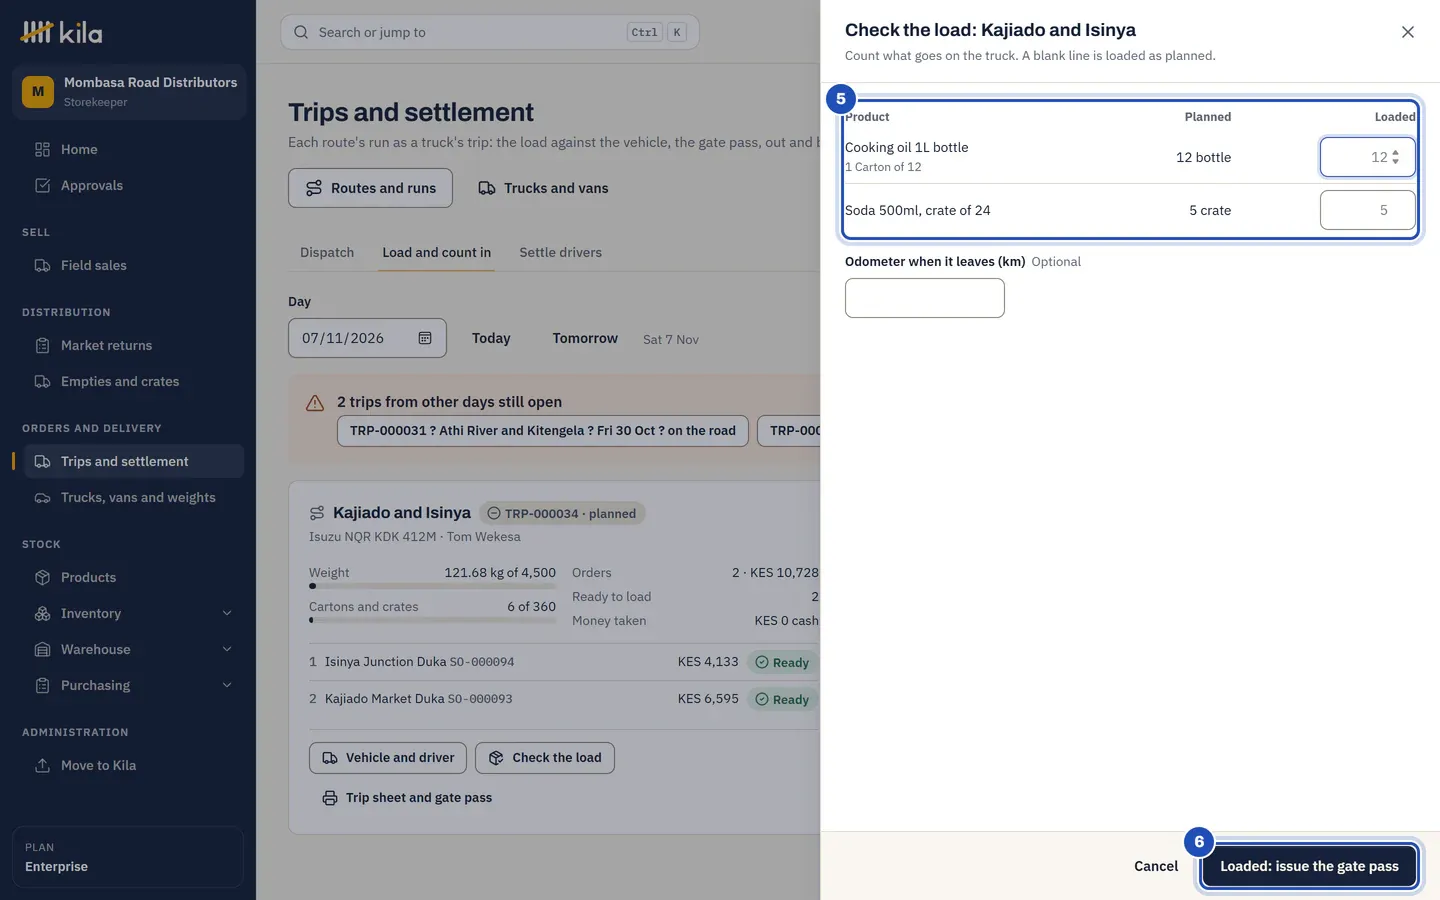
Task: Click the Cooking oil quantity stepper arrows
Action: (1396, 157)
